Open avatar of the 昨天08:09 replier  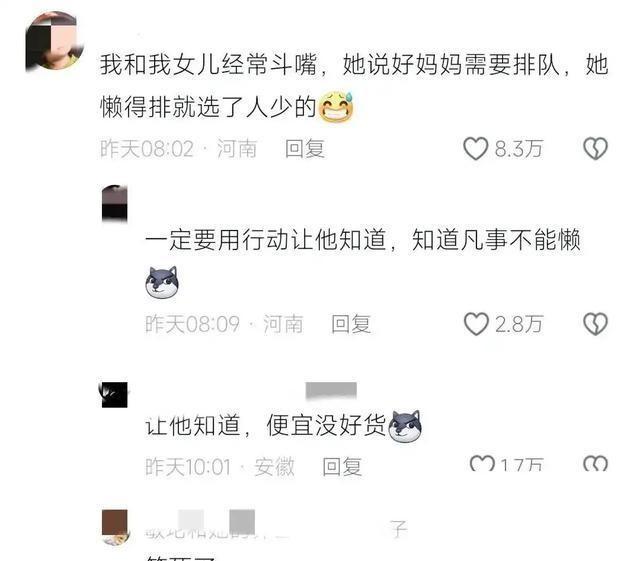[x=115, y=203]
